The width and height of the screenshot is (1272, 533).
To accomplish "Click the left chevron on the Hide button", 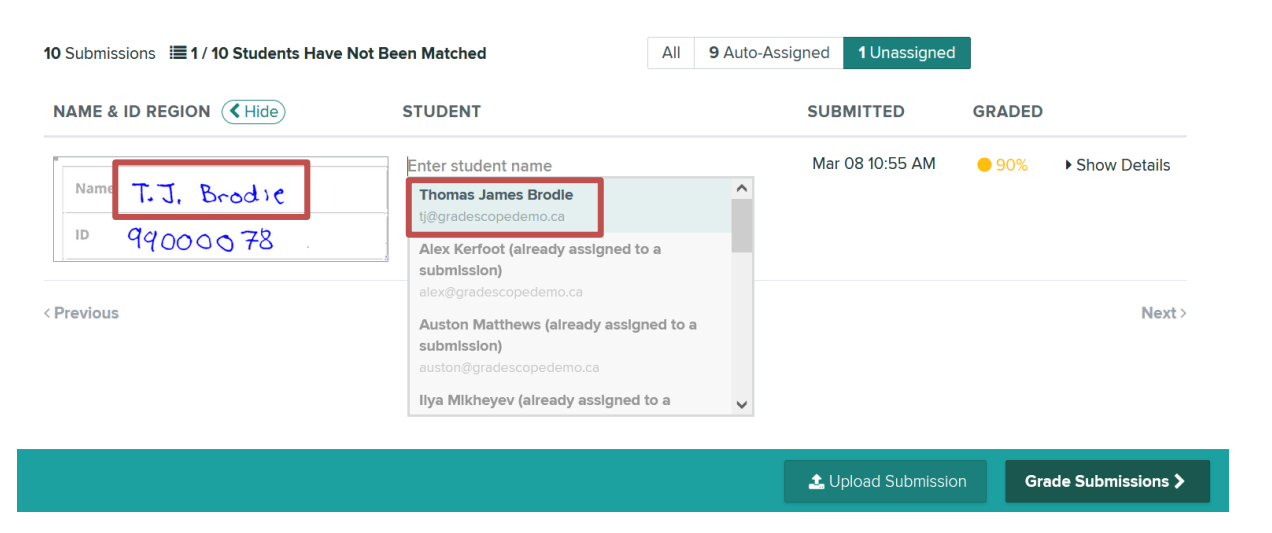I will tap(235, 112).
